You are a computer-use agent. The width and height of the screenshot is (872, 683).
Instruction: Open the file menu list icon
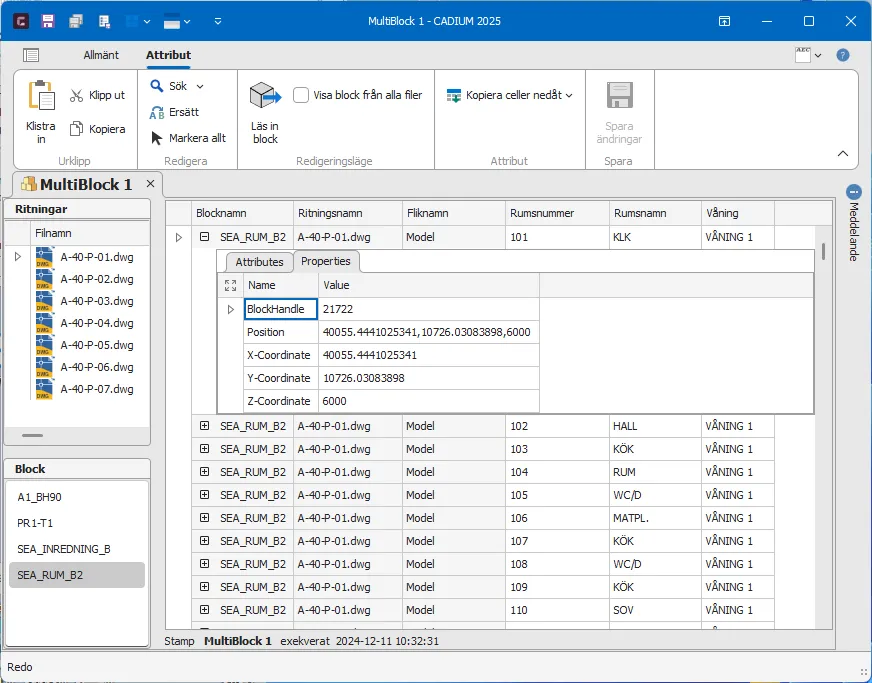point(31,55)
